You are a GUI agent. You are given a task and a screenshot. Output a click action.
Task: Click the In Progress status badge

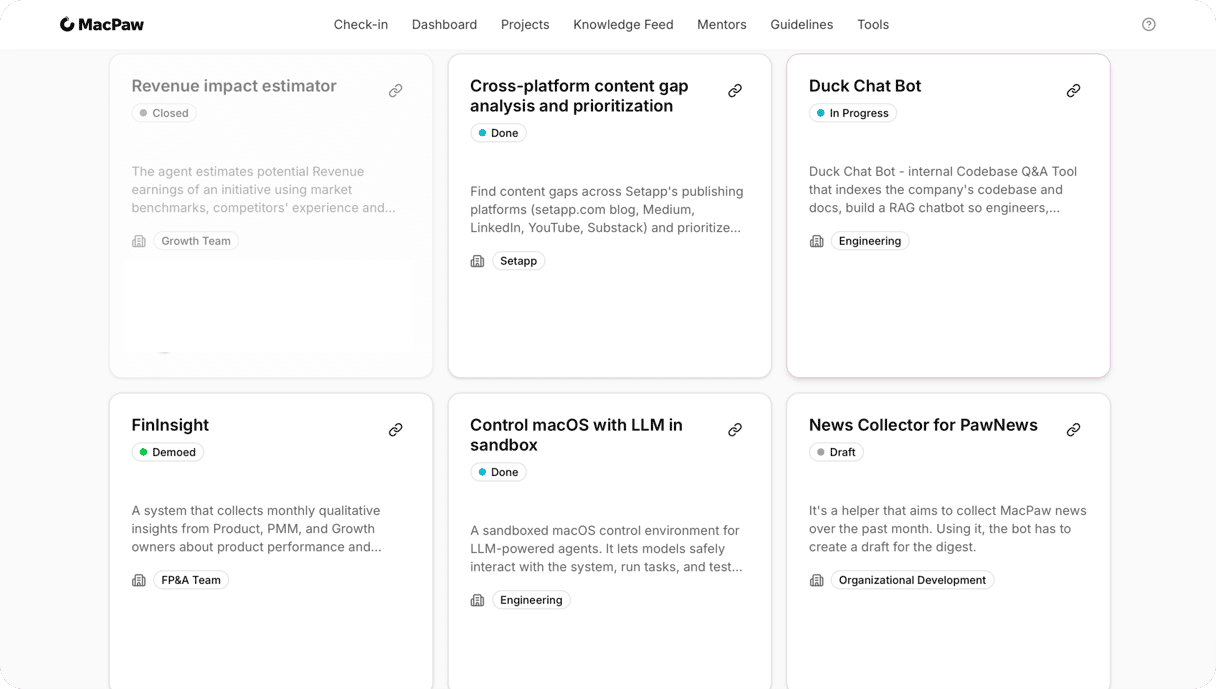[853, 113]
